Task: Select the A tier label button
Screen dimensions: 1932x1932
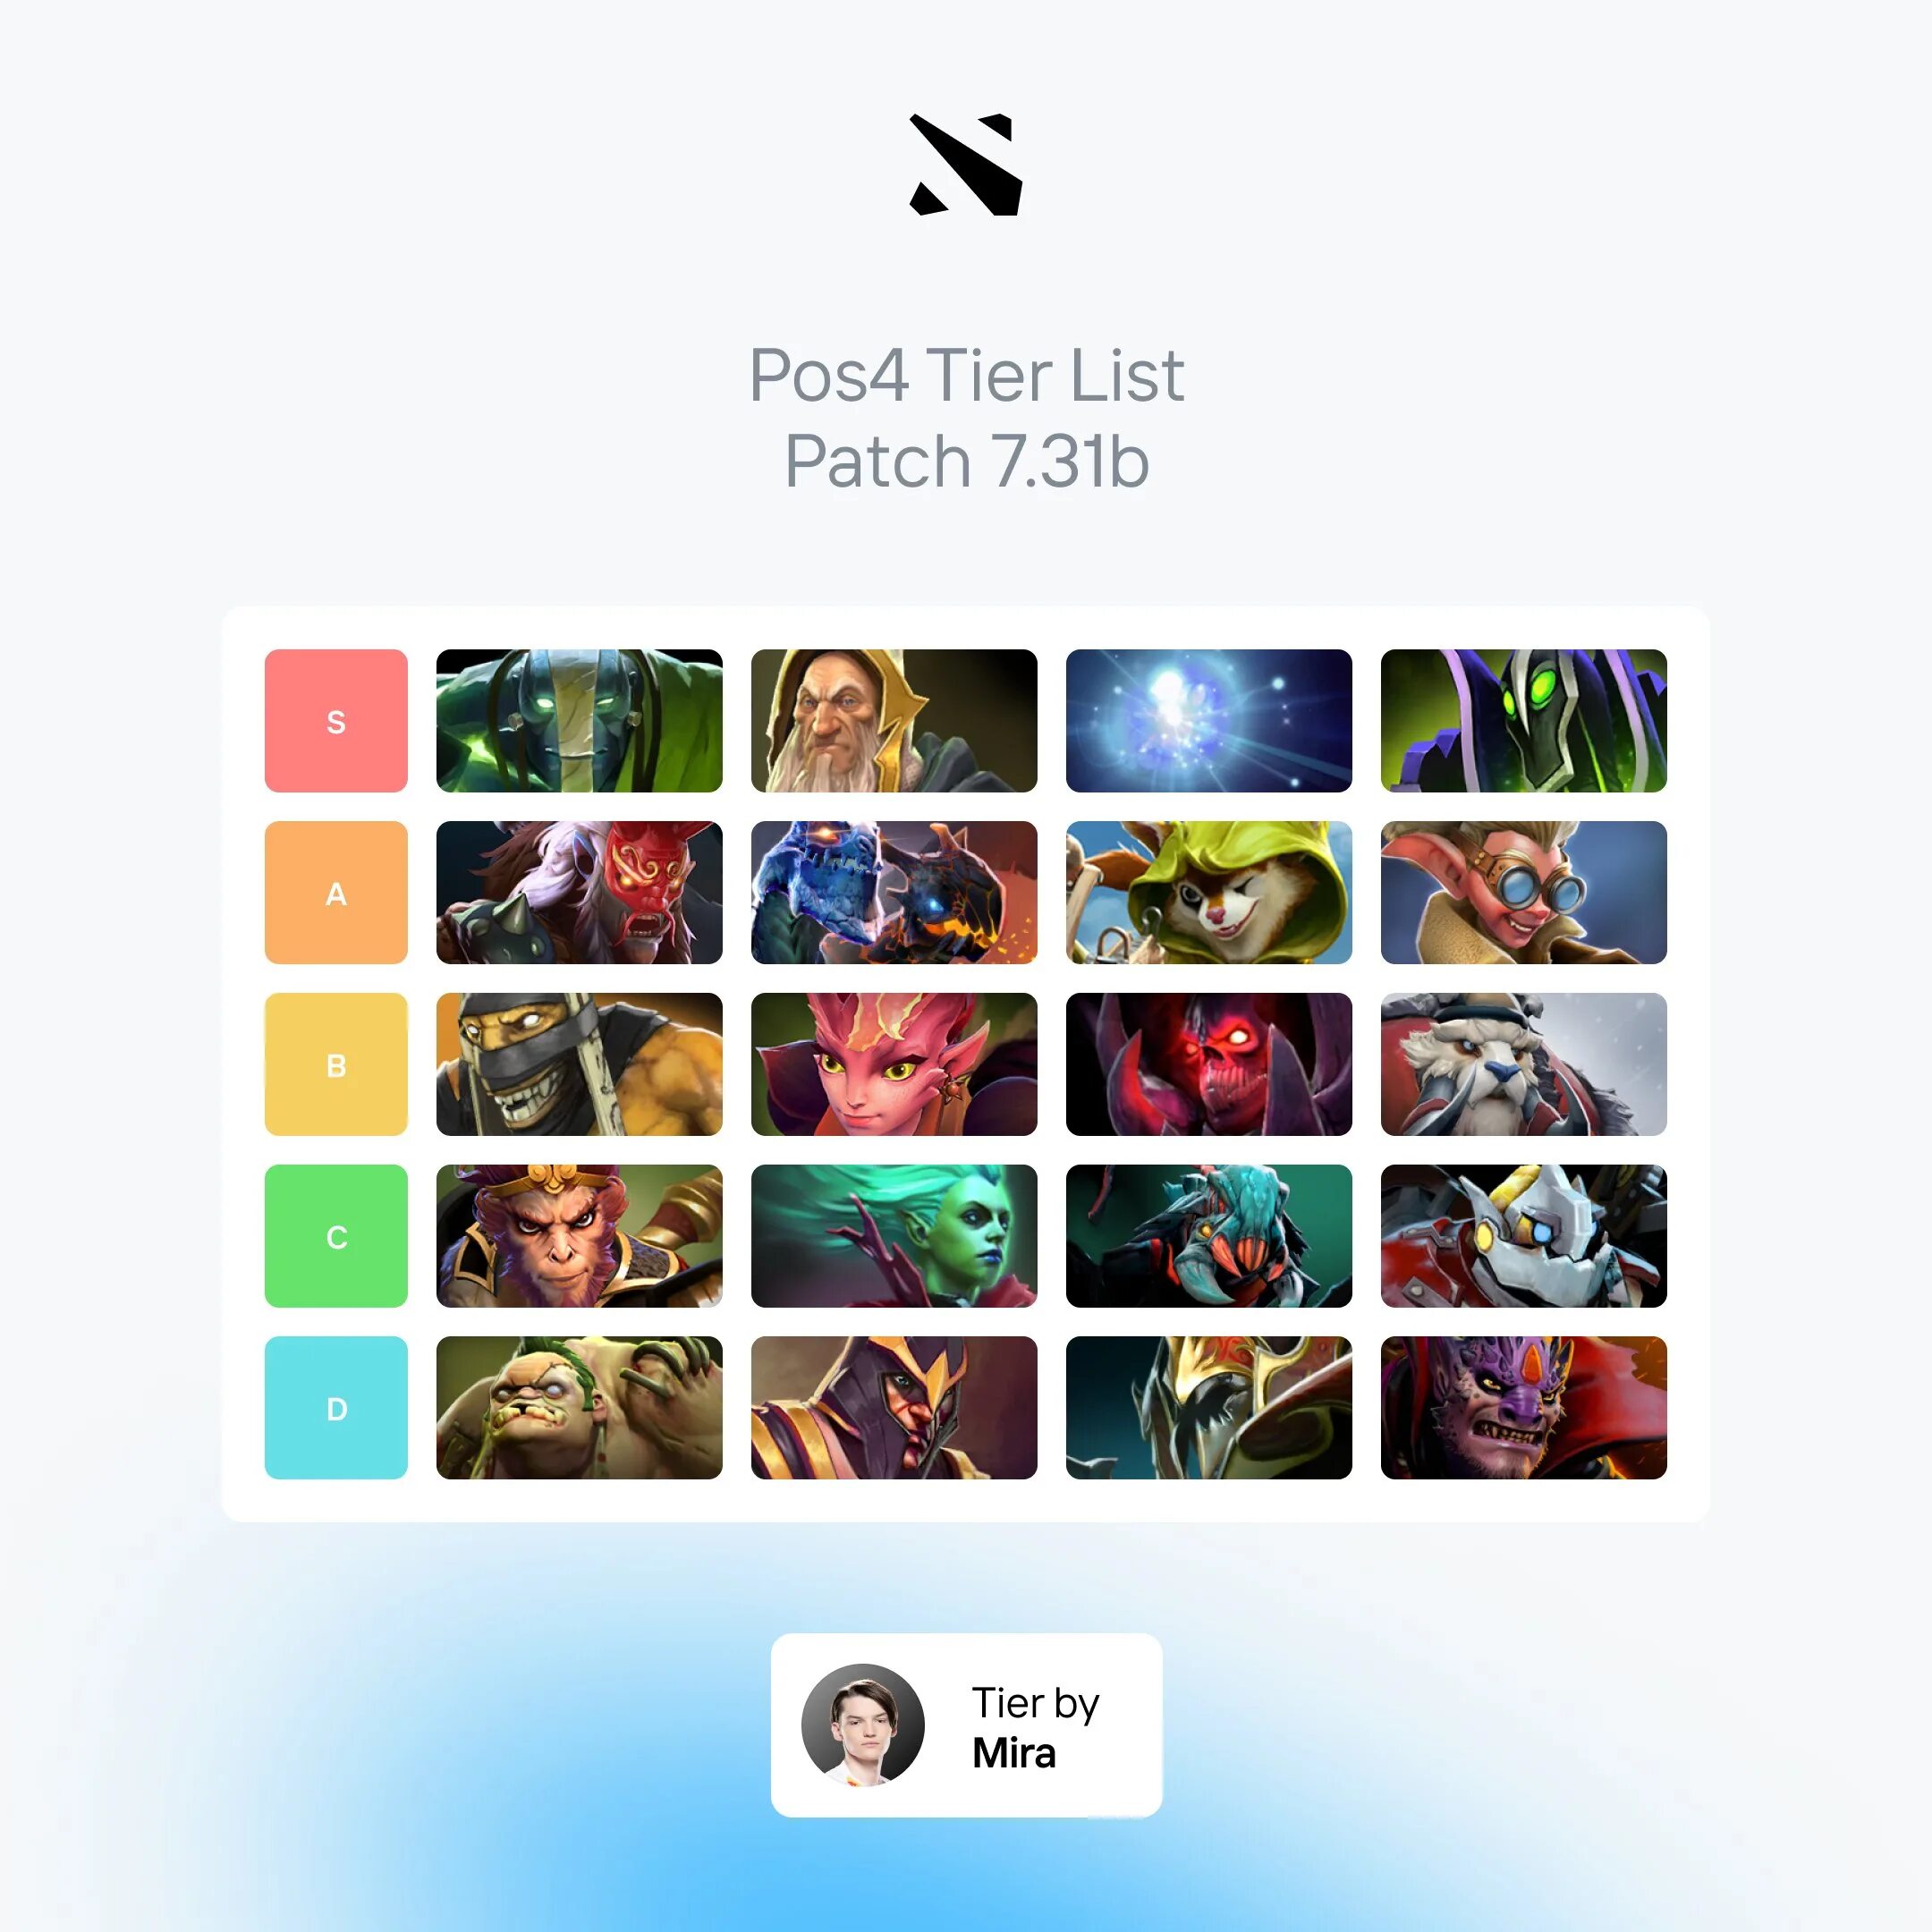Action: [336, 890]
